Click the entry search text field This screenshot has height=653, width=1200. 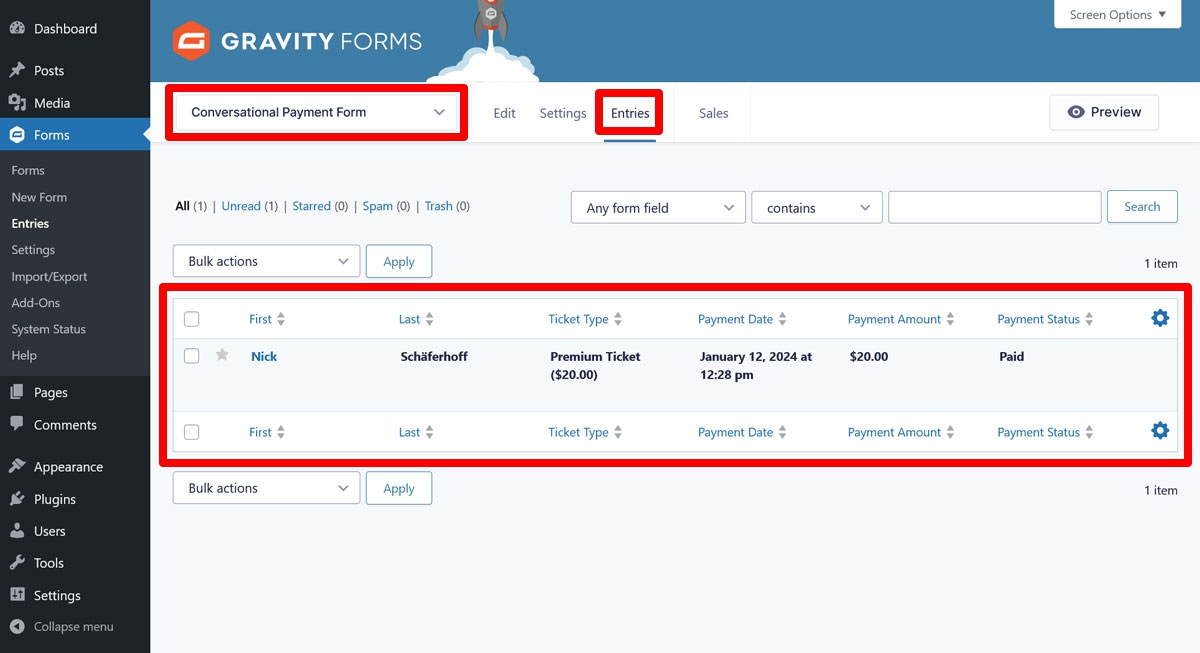click(x=995, y=207)
